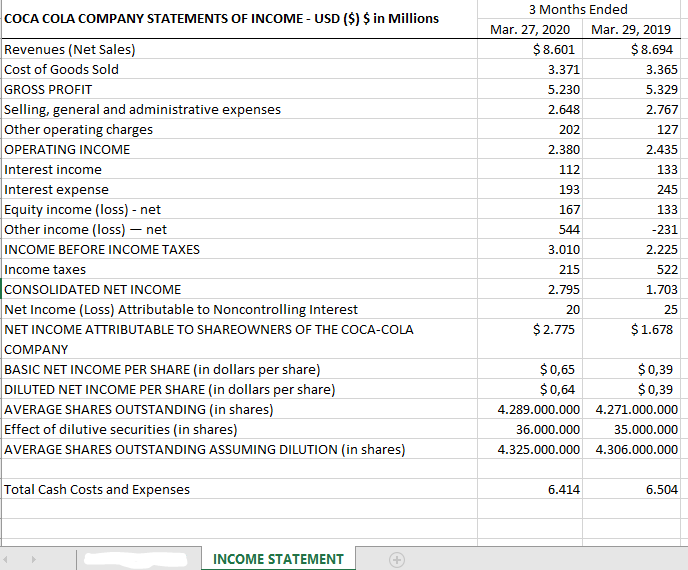Select the value 3.371
This screenshot has width=688, height=570.
tap(563, 69)
